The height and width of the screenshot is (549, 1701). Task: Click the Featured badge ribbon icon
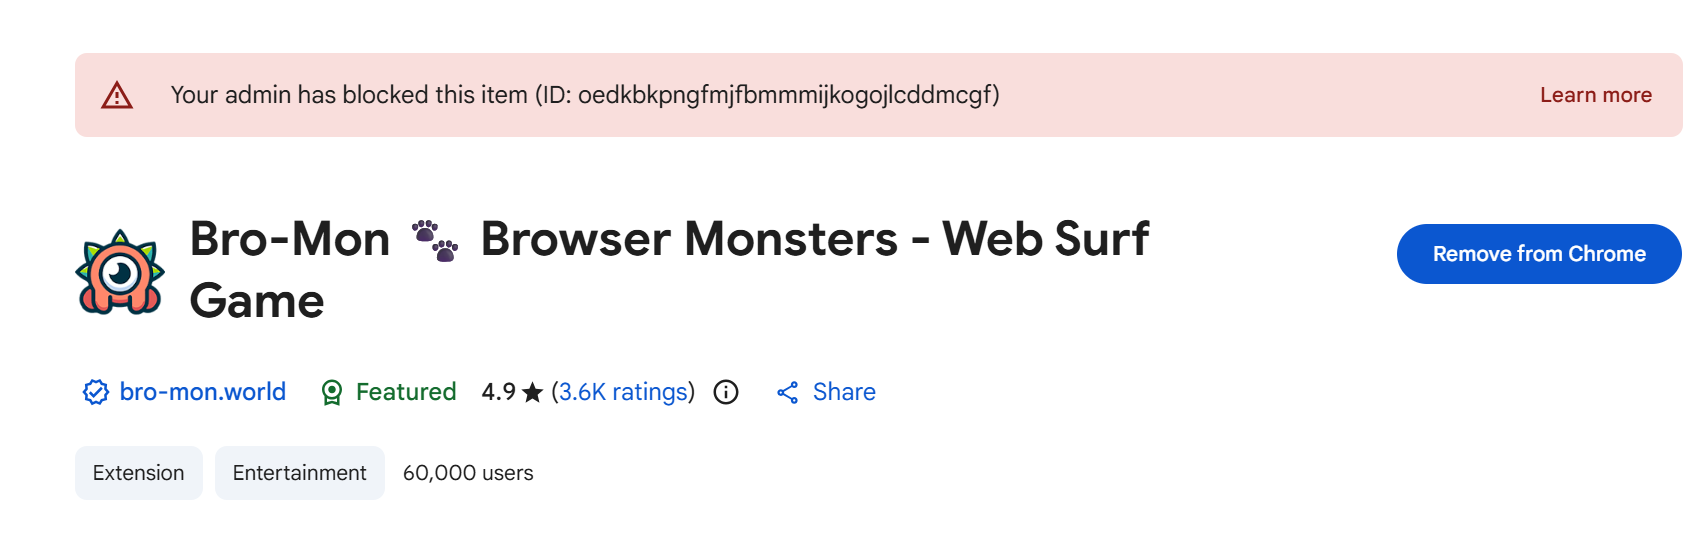point(332,392)
